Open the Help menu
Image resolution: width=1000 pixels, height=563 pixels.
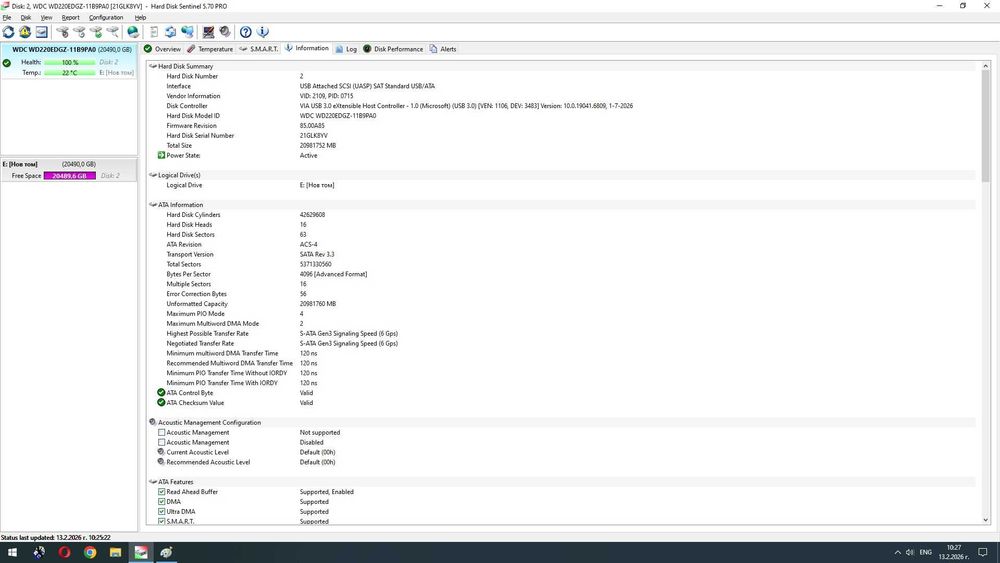[140, 18]
